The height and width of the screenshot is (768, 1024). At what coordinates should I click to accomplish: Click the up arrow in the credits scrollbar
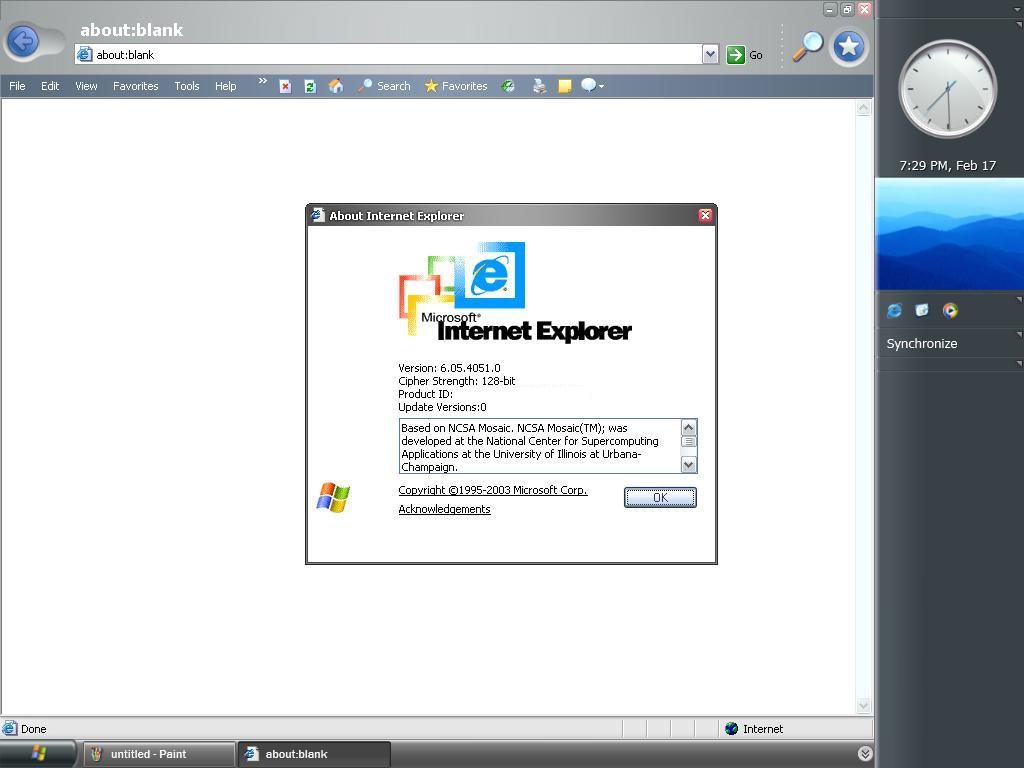pyautogui.click(x=689, y=427)
